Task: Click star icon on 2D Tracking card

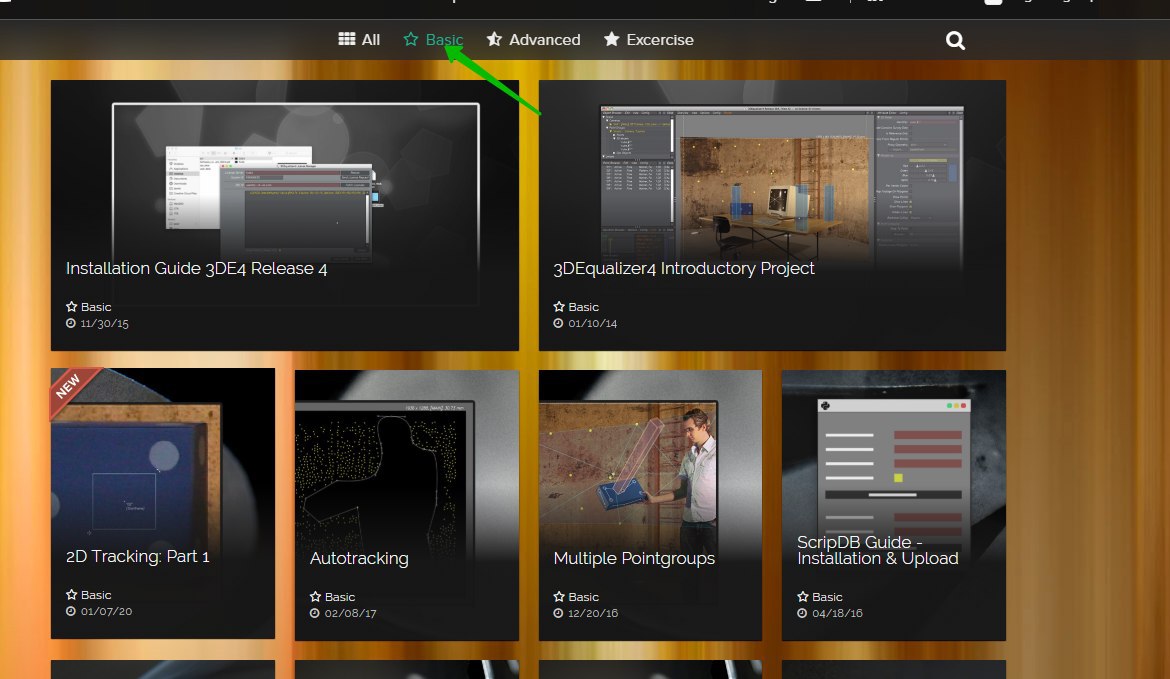Action: (72, 595)
